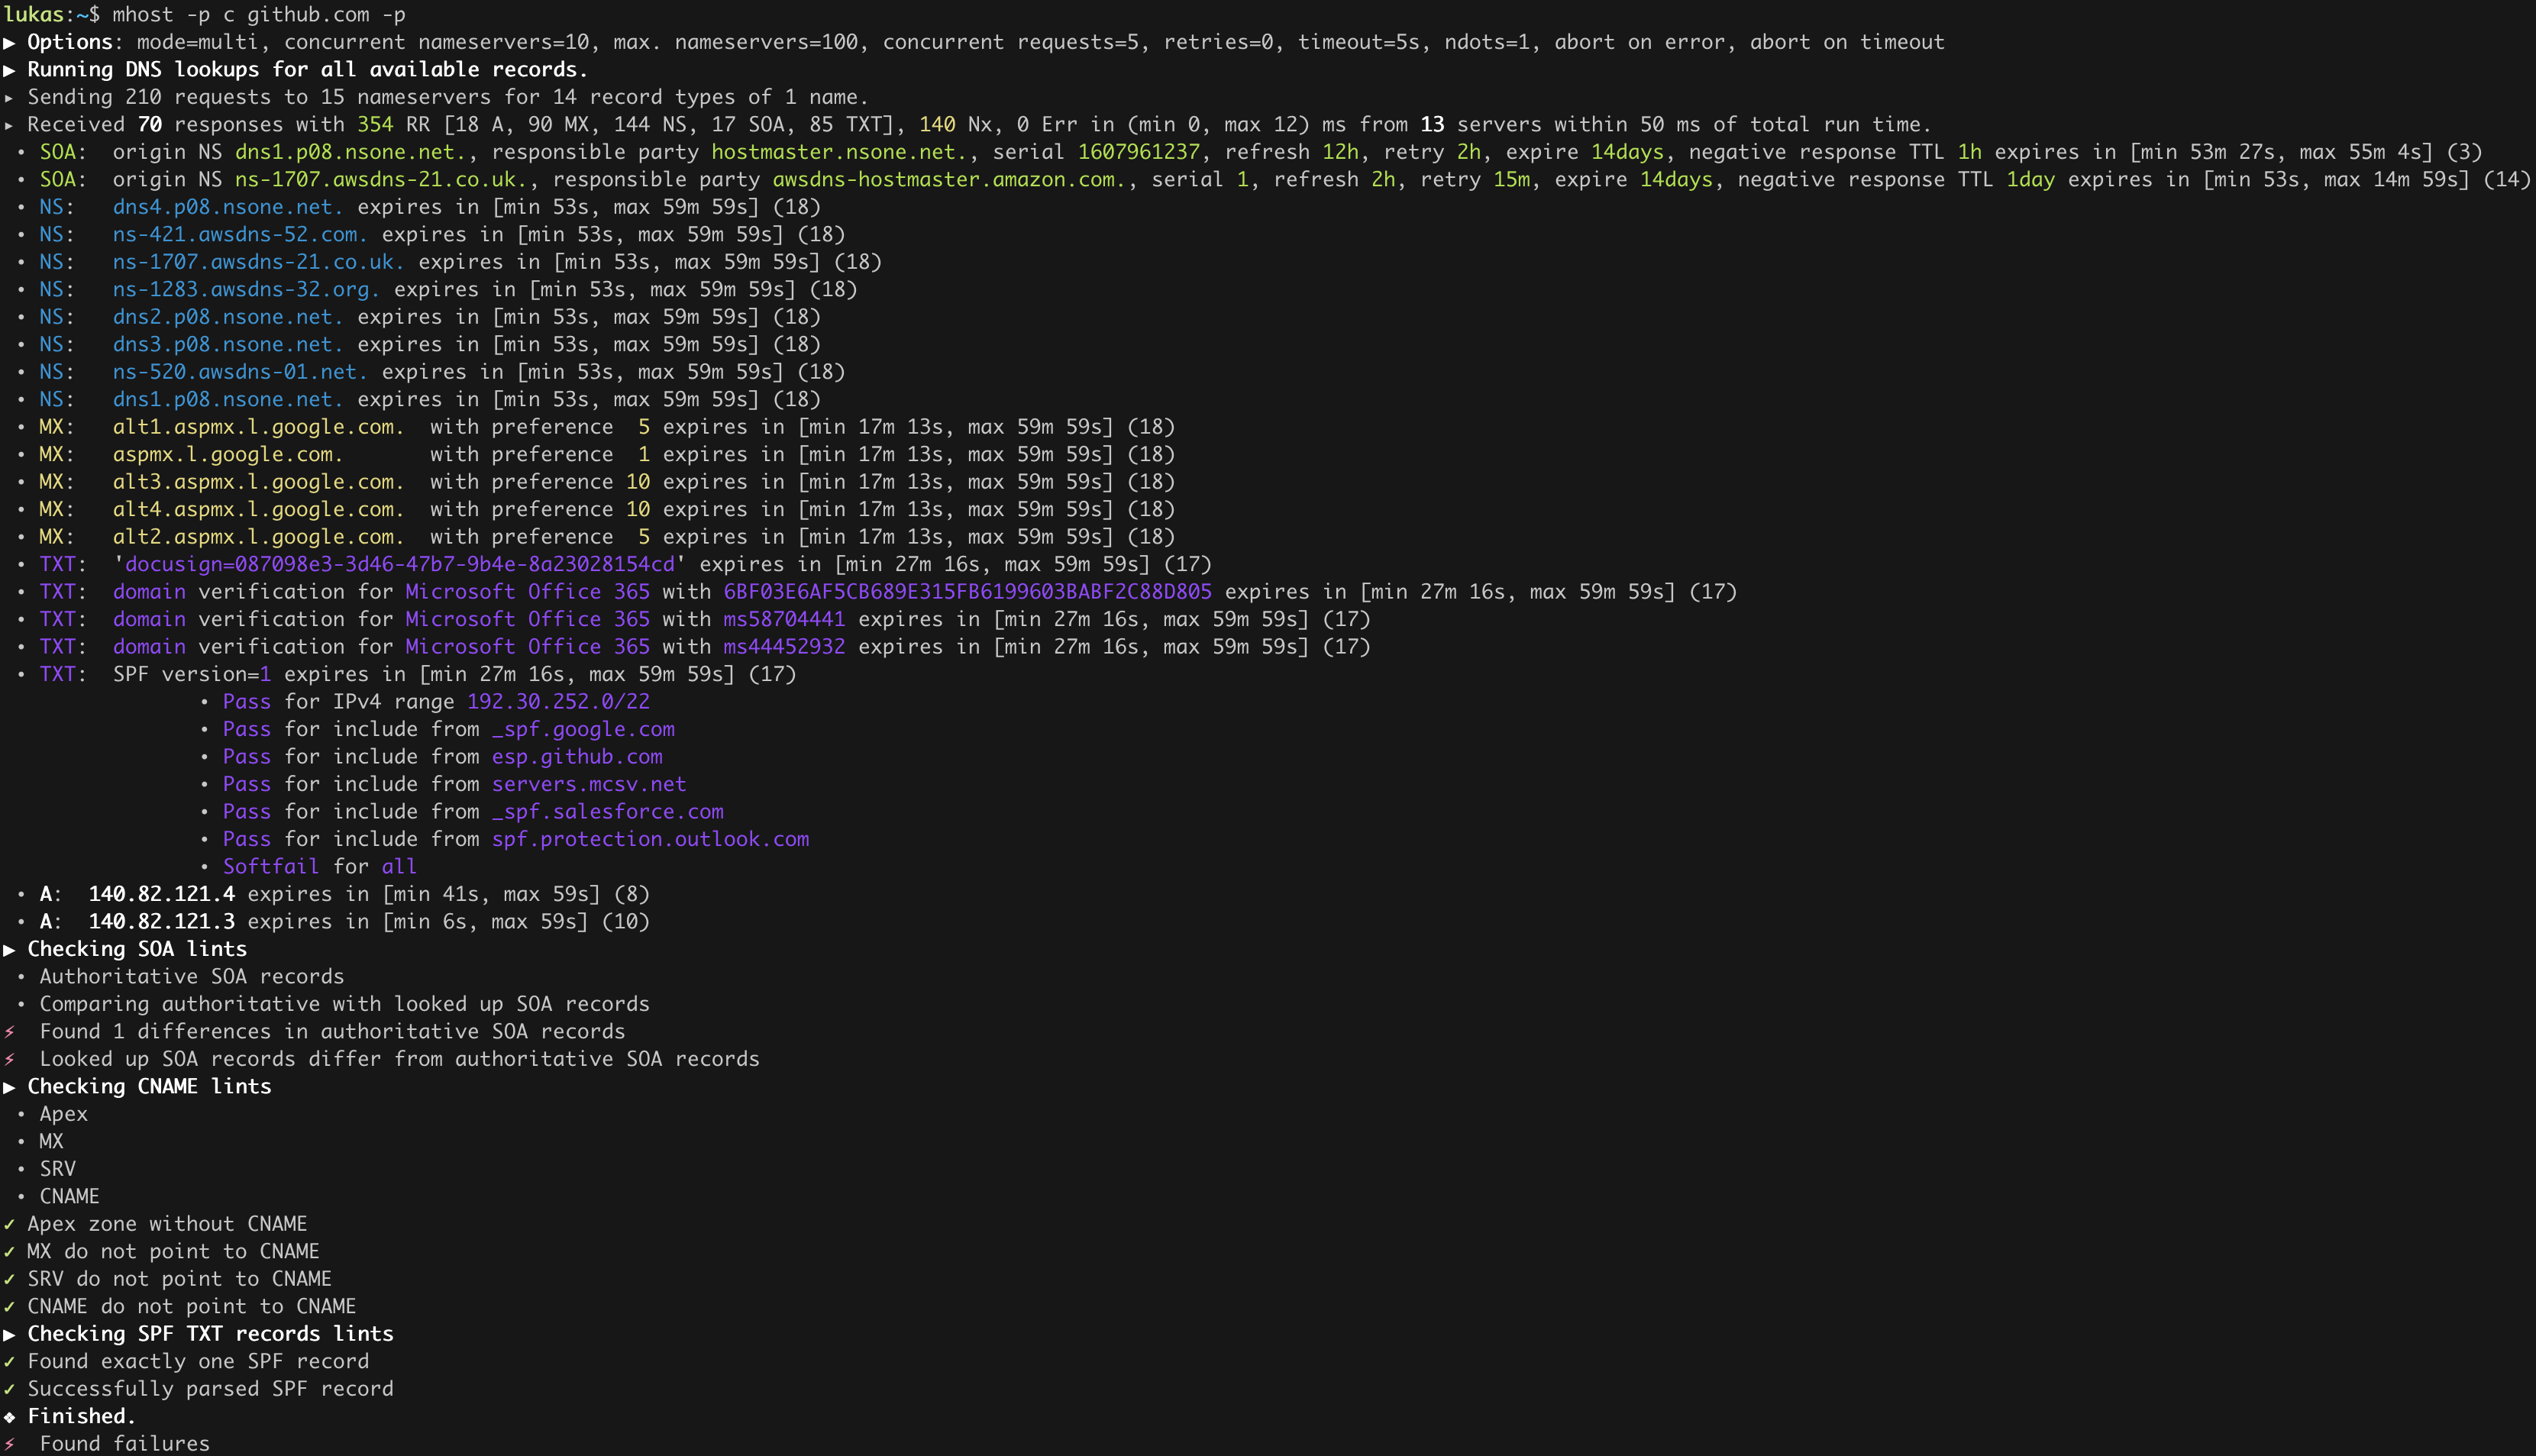Click the _spf.google.com include domain
This screenshot has width=2536, height=1456.
click(x=583, y=729)
